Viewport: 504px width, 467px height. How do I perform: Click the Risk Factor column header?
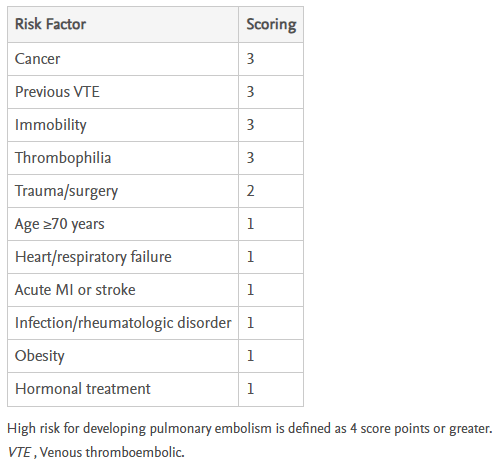pyautogui.click(x=50, y=24)
